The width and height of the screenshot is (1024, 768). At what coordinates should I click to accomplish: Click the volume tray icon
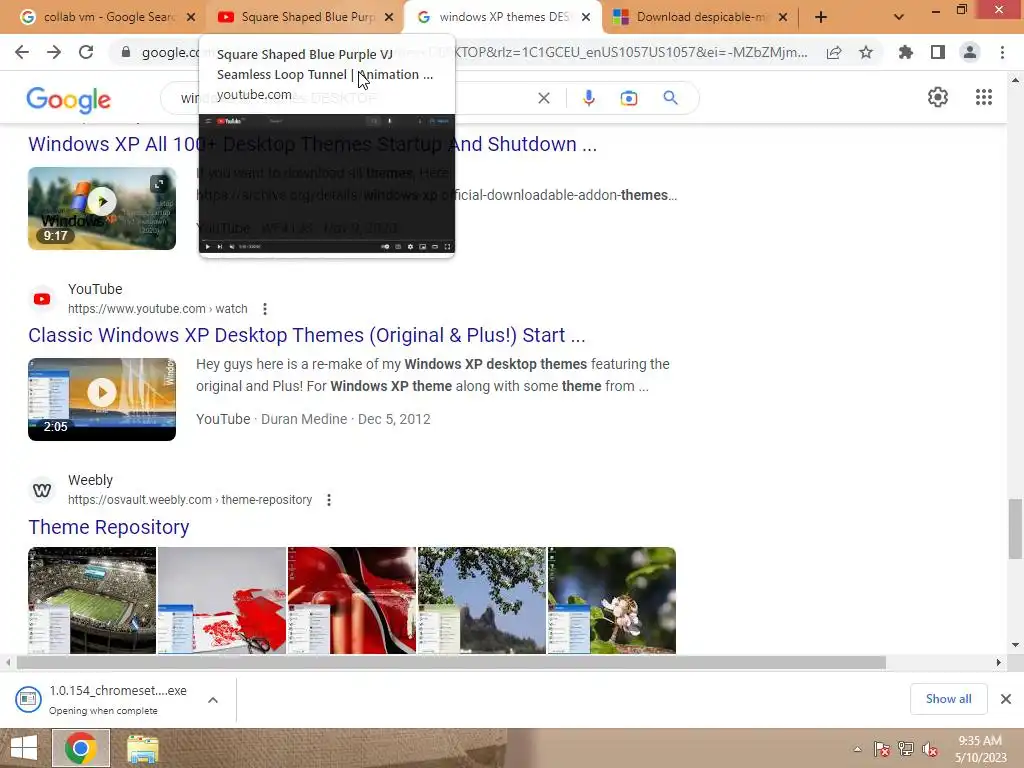click(x=930, y=749)
